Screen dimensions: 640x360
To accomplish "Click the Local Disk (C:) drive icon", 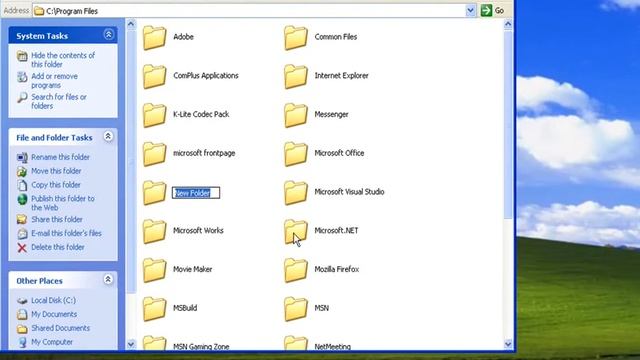I will (x=22, y=301).
